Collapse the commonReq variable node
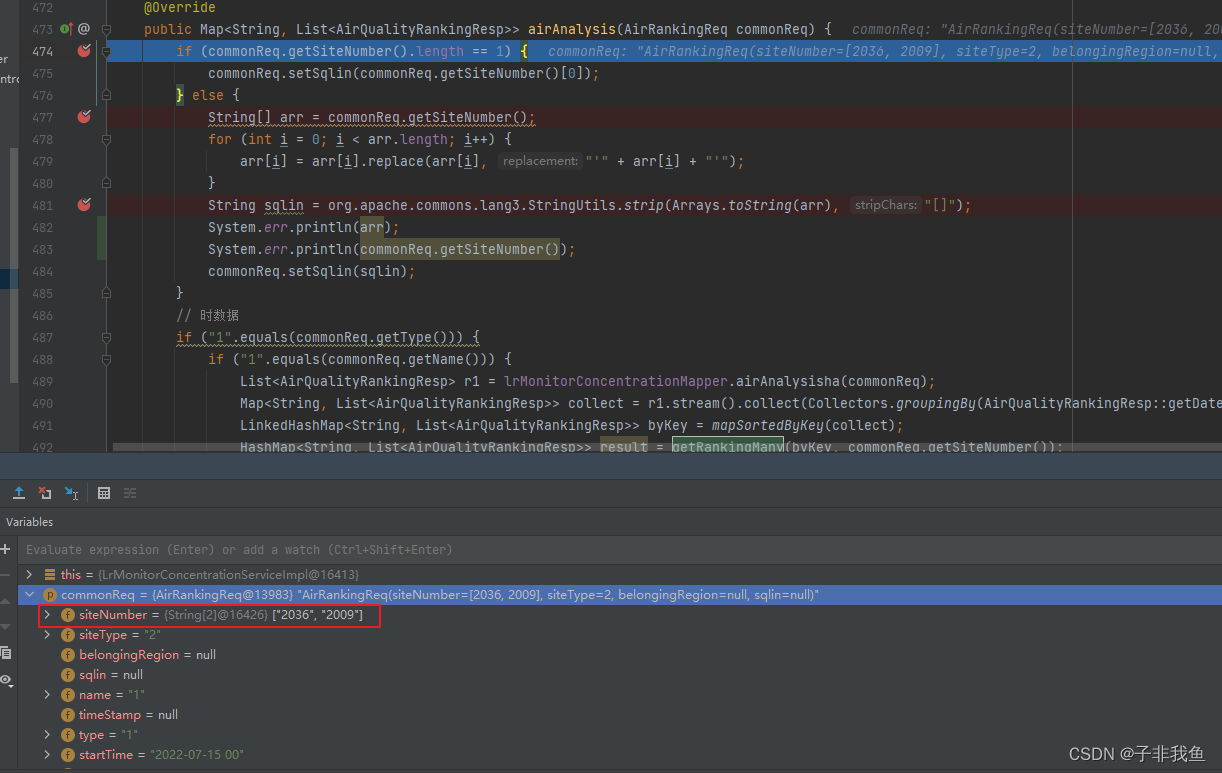This screenshot has height=773, width=1222. 29,595
